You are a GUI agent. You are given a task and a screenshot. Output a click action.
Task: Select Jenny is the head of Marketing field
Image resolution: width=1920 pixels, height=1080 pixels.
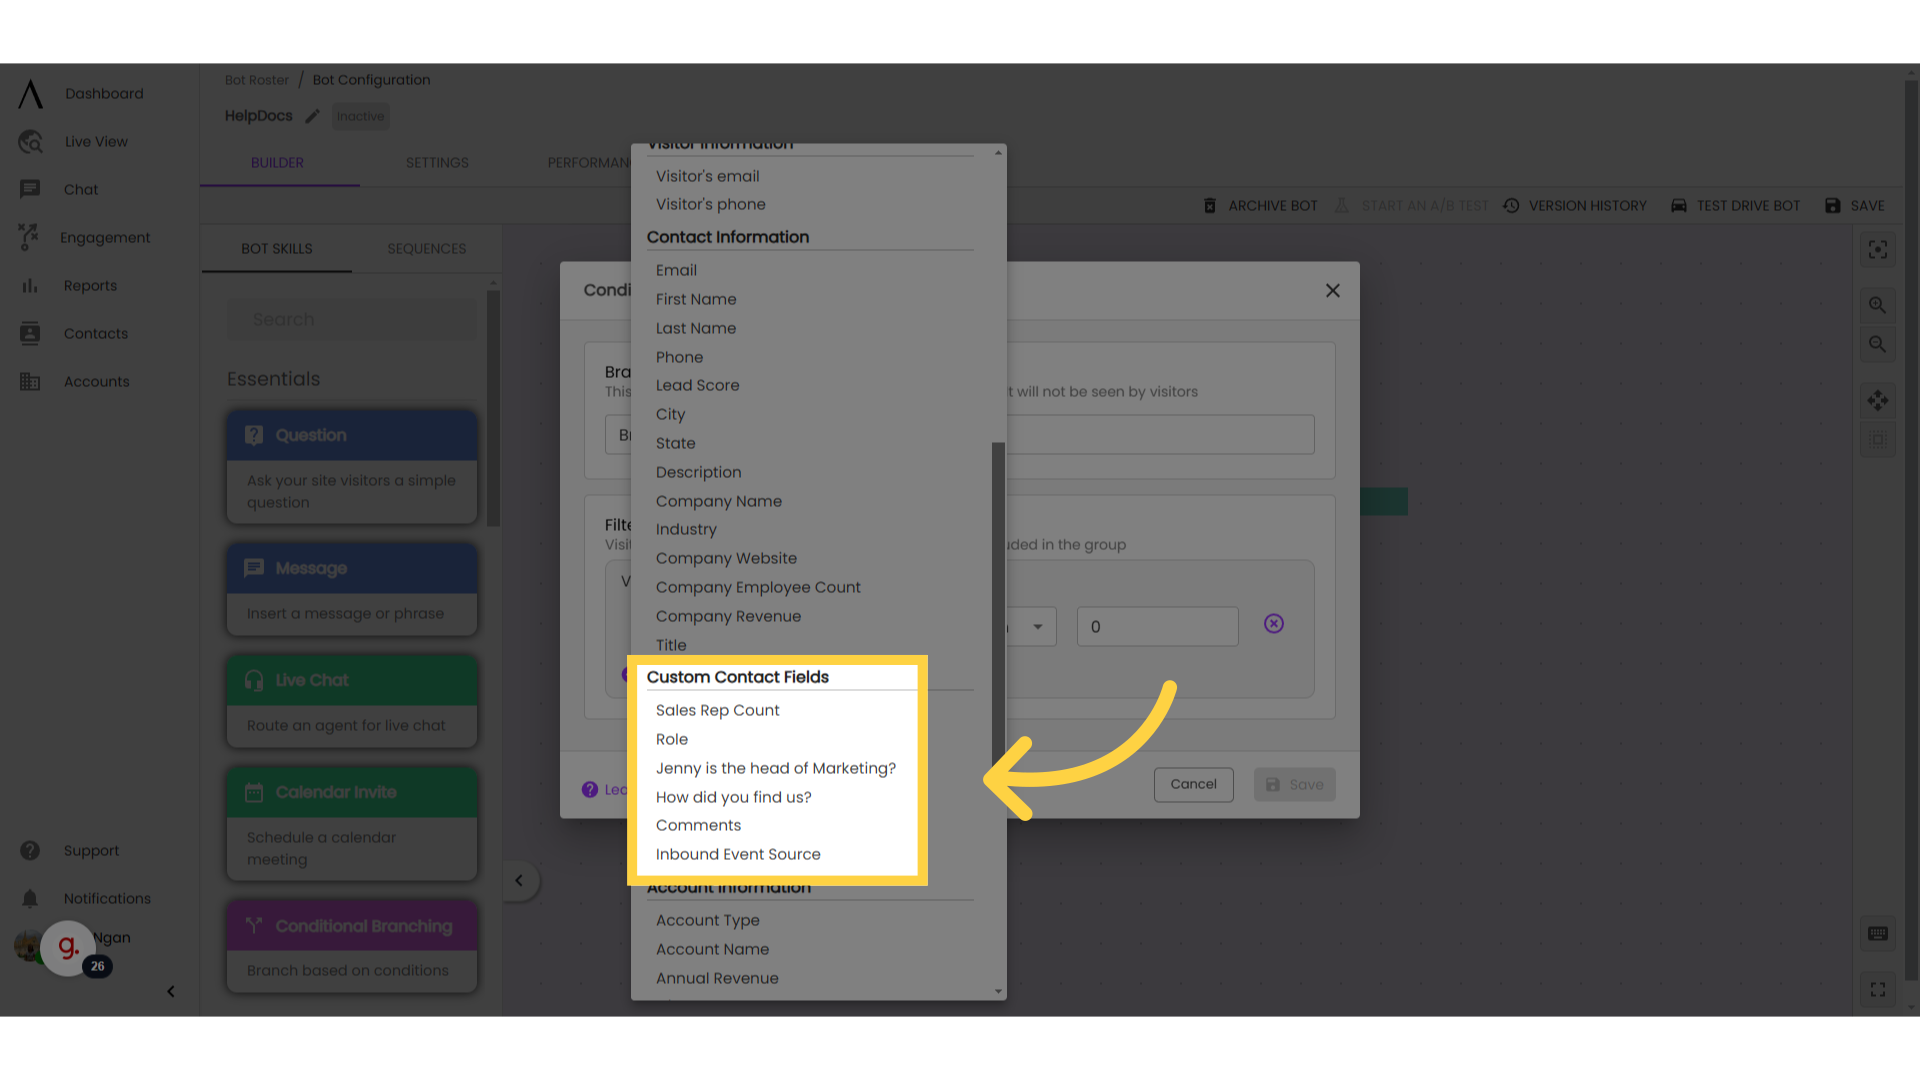point(775,767)
